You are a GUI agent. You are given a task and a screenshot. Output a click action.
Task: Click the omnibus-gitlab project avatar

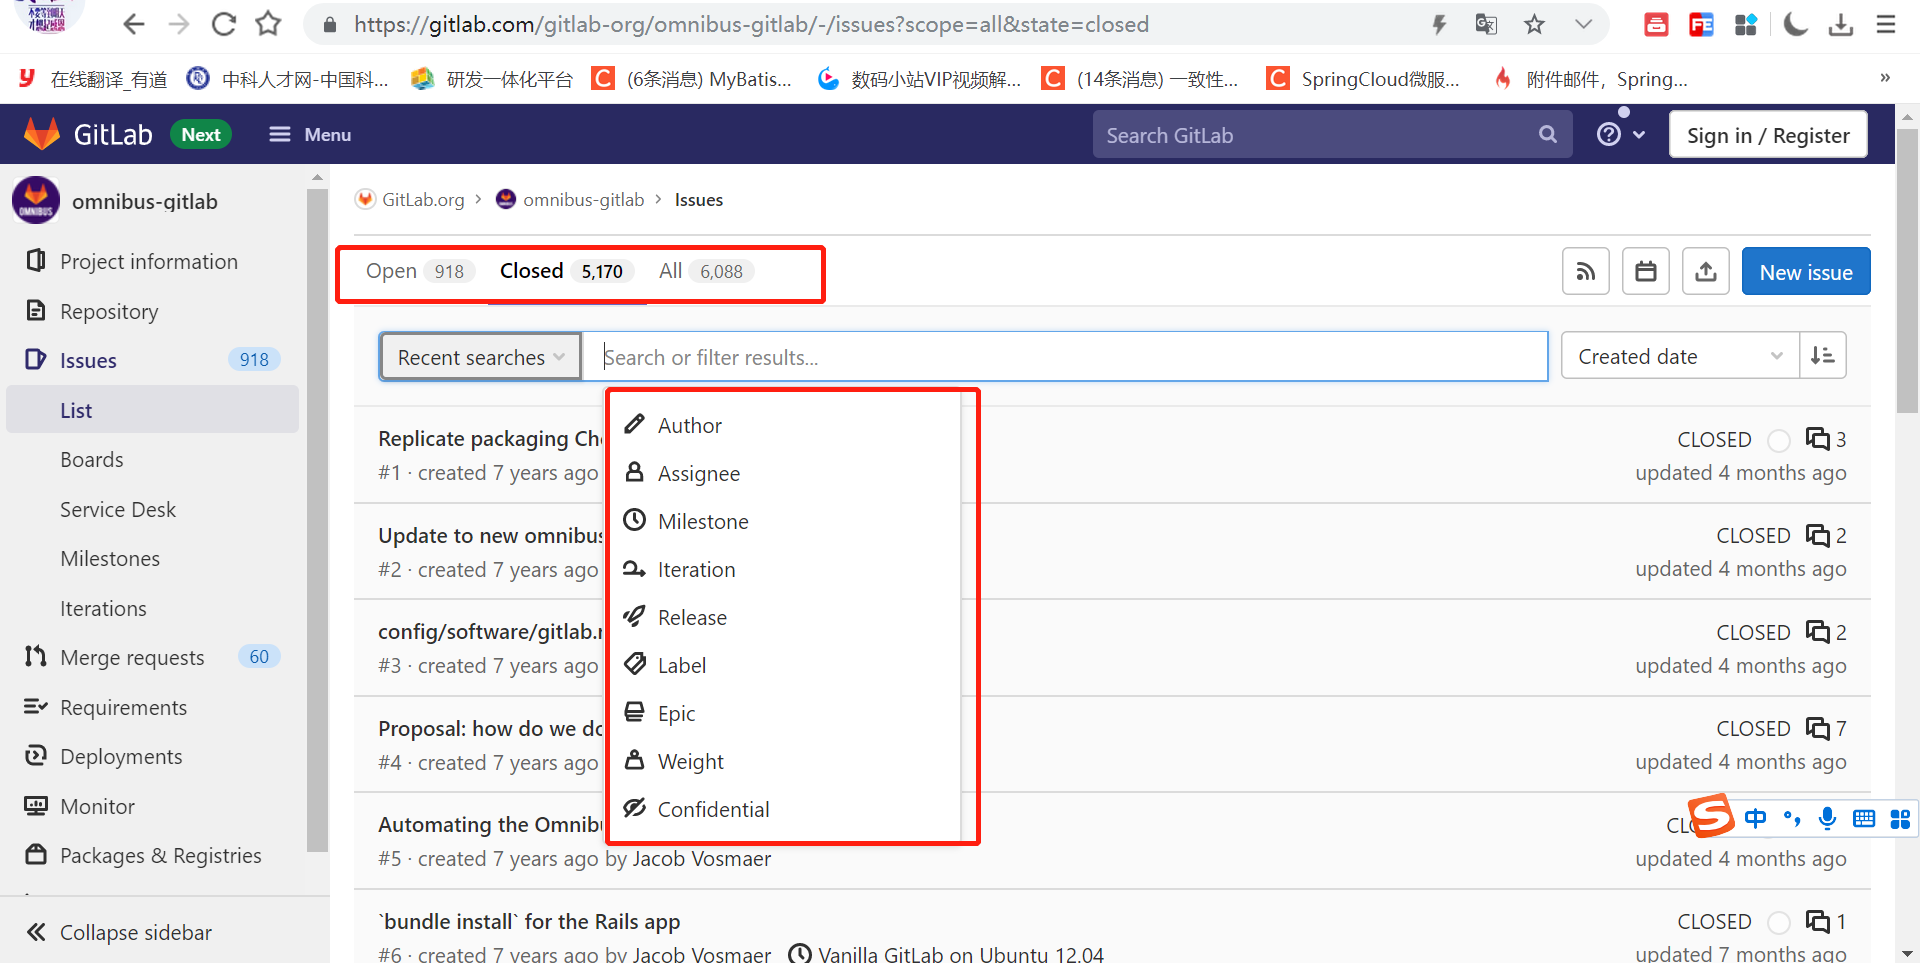36,201
